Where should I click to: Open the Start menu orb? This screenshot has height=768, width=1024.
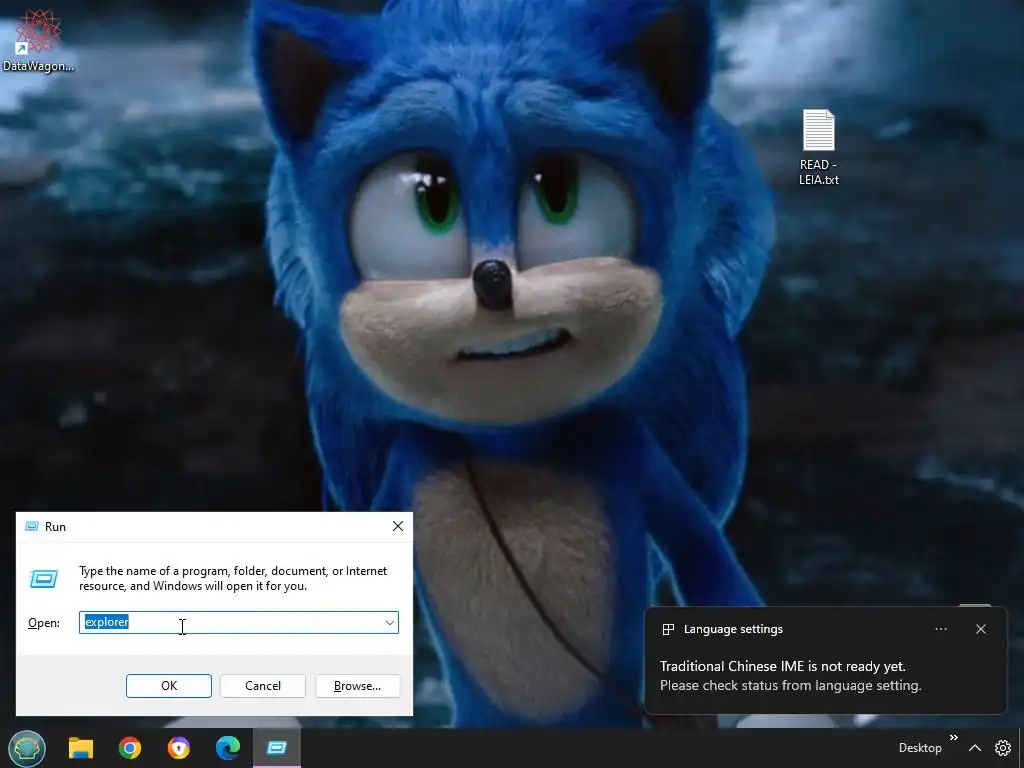pos(27,748)
